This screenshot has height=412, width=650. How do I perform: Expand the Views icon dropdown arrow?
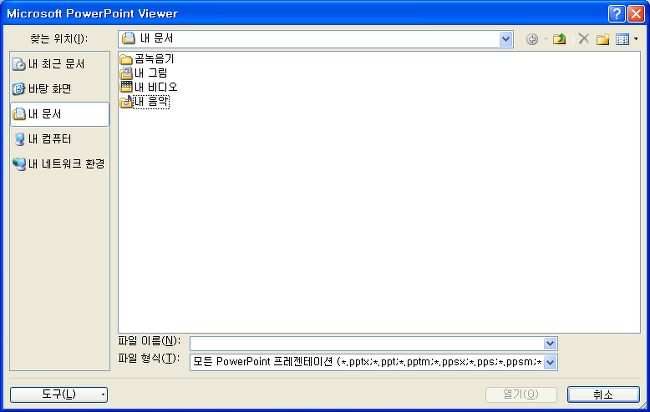[636, 39]
